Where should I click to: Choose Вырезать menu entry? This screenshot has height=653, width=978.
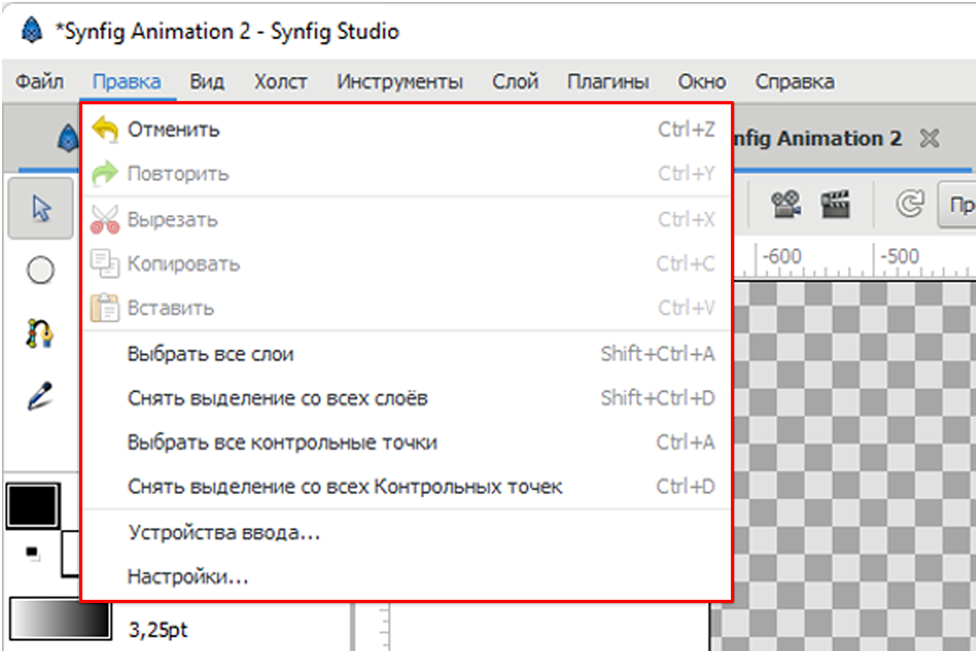click(x=407, y=220)
